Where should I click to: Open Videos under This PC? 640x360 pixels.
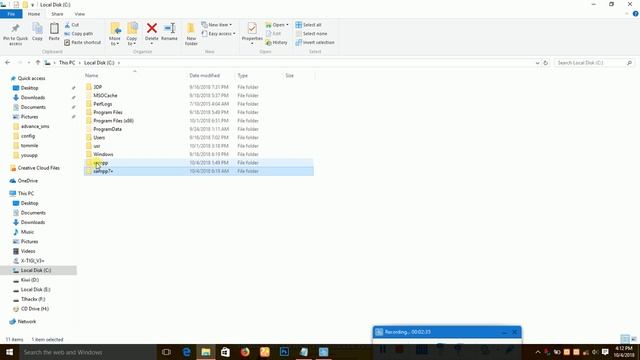click(28, 251)
